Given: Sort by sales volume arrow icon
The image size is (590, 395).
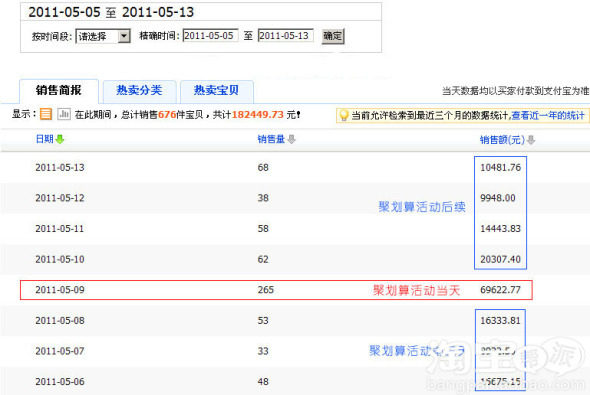Looking at the screenshot, I should (291, 140).
